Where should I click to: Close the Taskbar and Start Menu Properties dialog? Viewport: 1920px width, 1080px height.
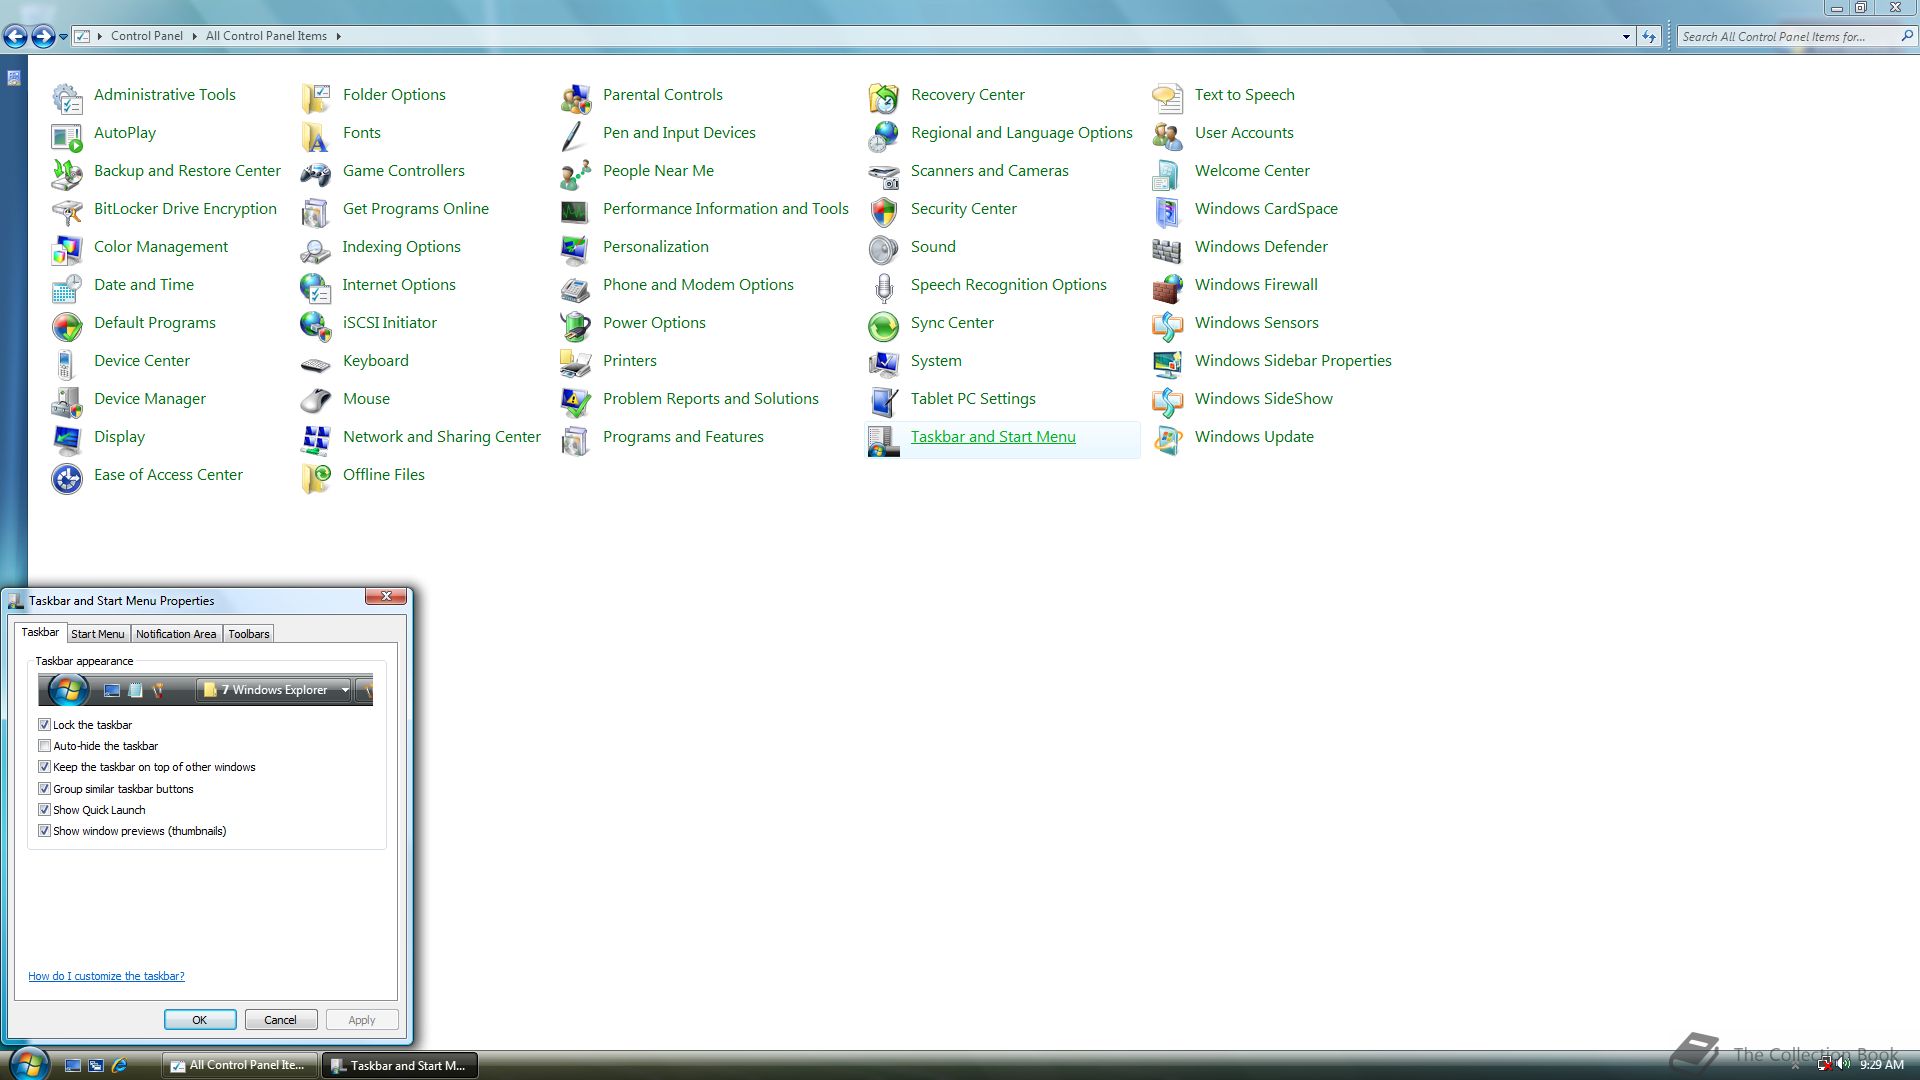click(386, 597)
